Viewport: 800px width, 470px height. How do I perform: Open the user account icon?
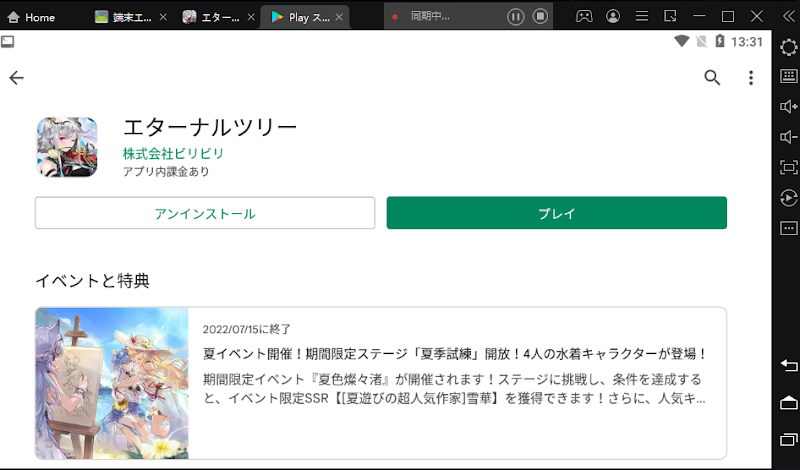613,16
